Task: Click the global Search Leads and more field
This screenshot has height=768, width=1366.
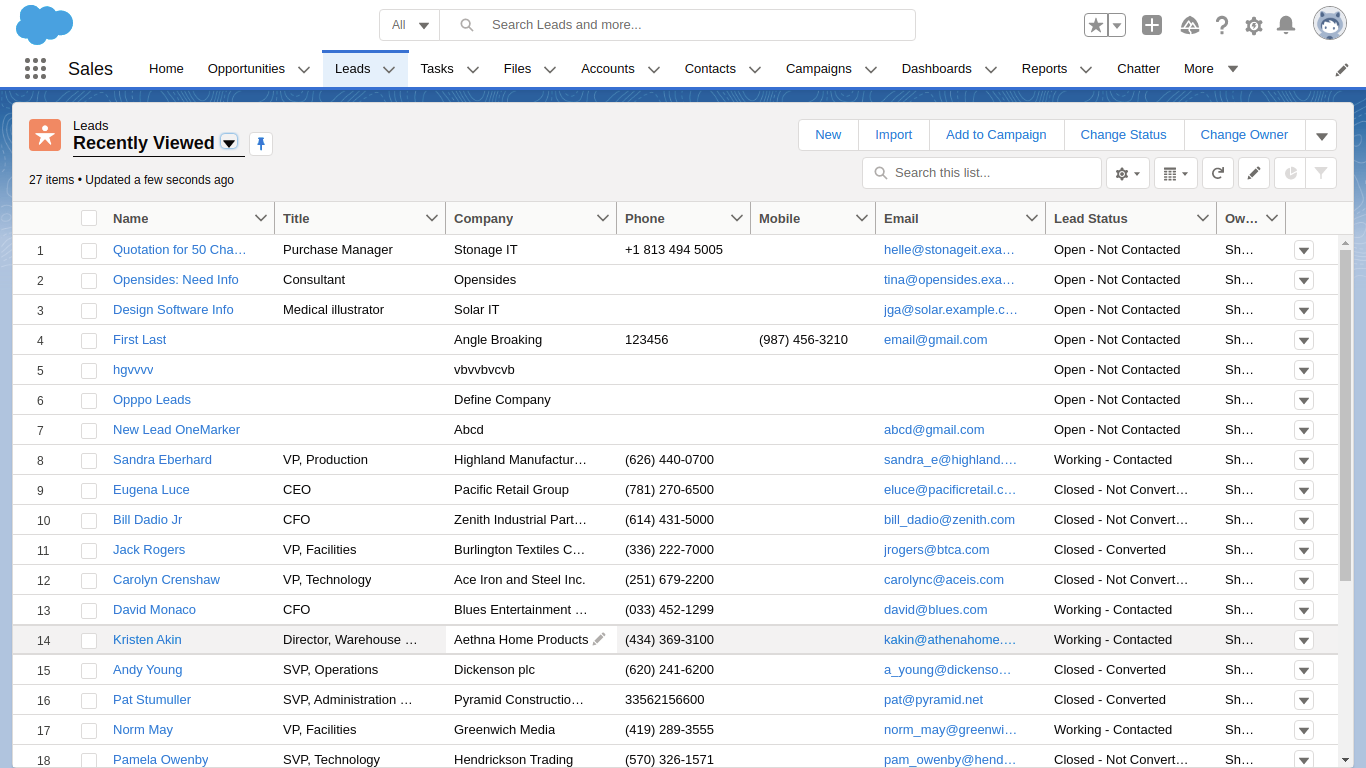Action: 678,25
